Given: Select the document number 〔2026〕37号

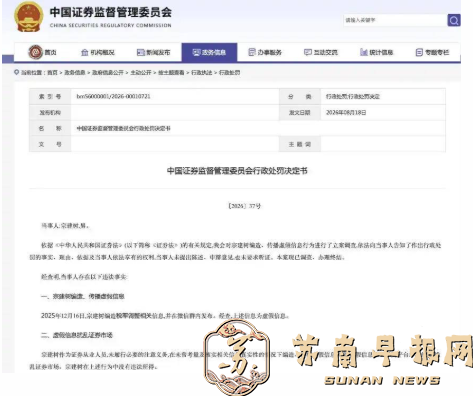Looking at the screenshot, I should (244, 206).
